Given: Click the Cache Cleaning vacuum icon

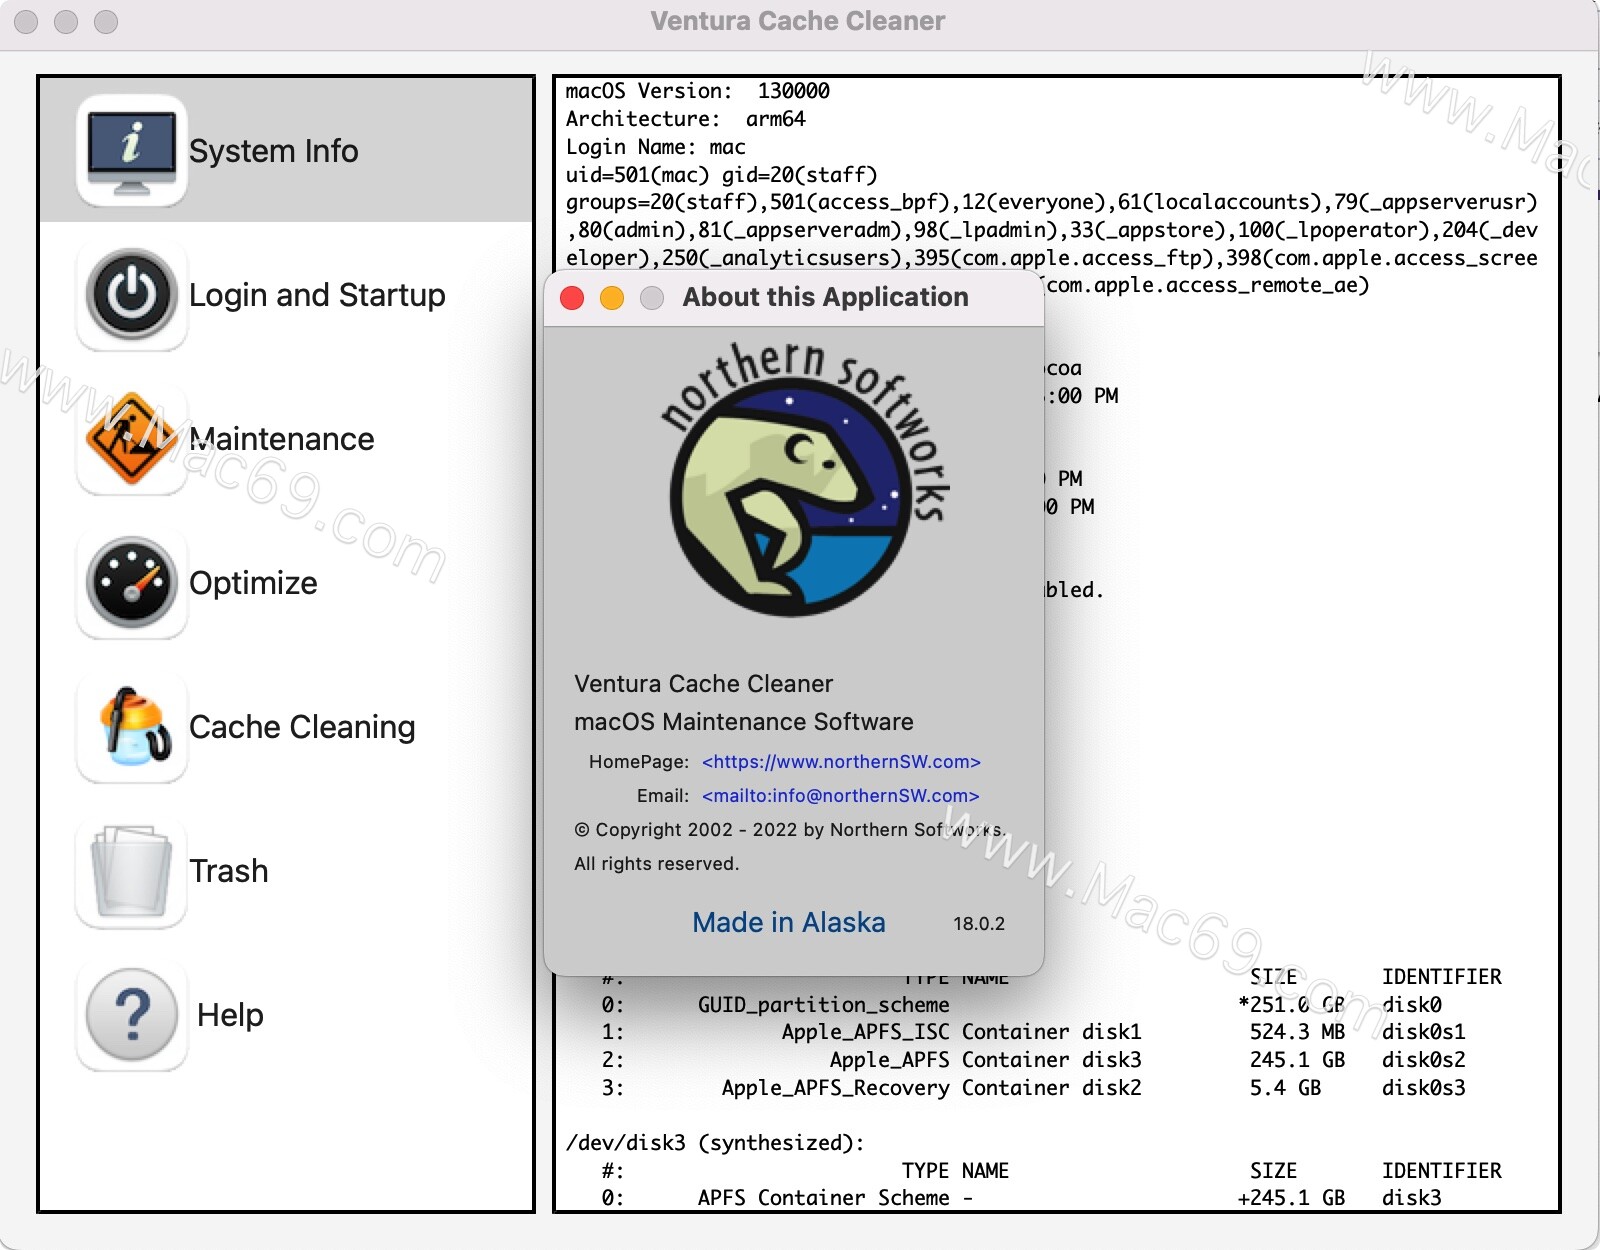Looking at the screenshot, I should coord(131,727).
